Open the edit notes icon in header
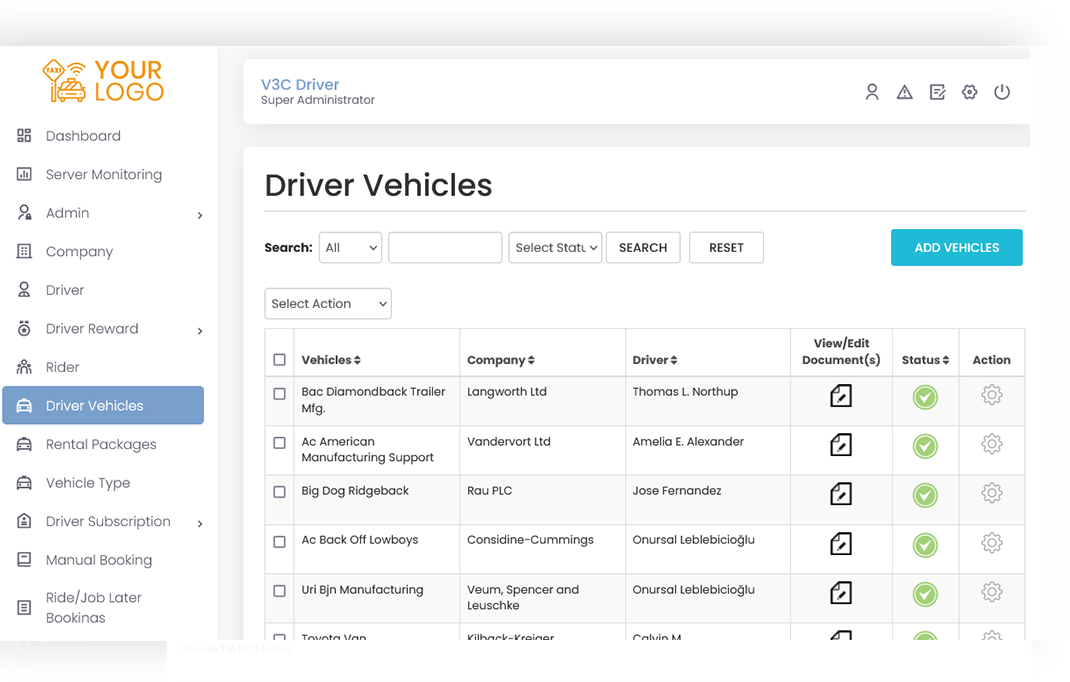This screenshot has height=682, width=1070. pyautogui.click(x=937, y=92)
